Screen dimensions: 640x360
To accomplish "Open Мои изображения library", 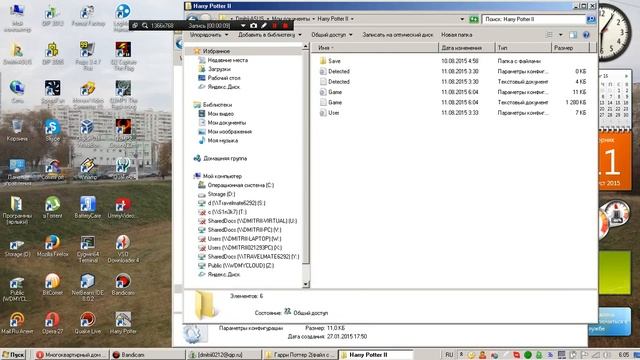I will click(229, 132).
